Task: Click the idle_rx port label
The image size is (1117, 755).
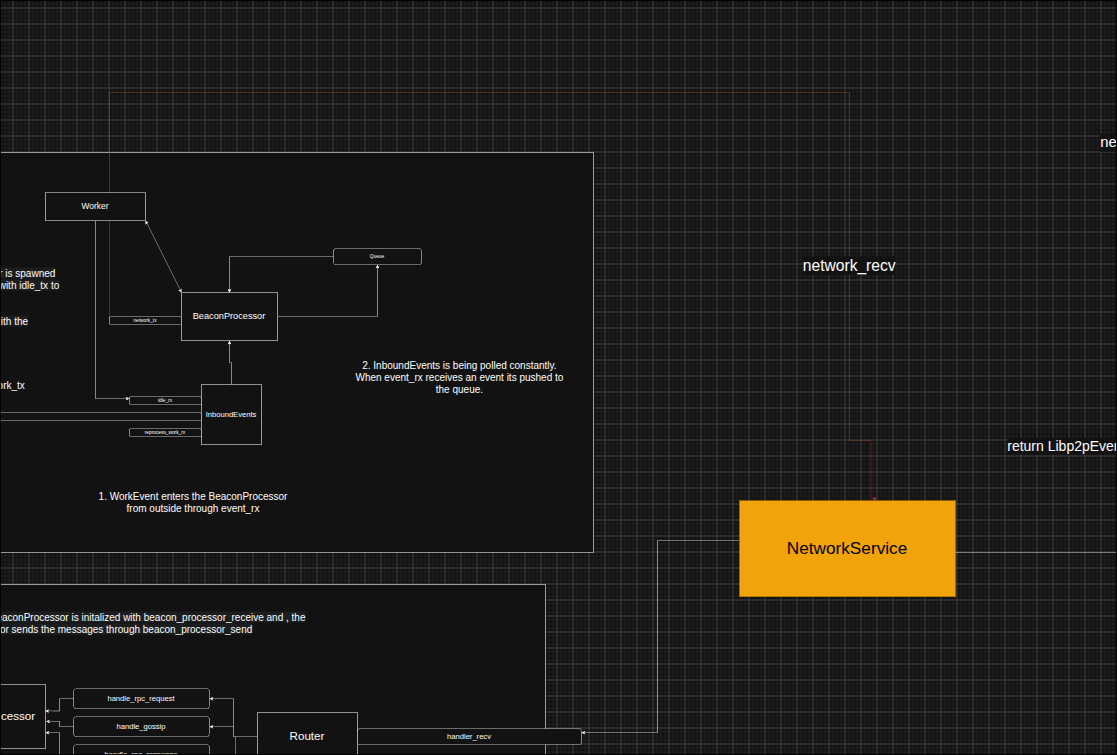Action: click(x=165, y=400)
